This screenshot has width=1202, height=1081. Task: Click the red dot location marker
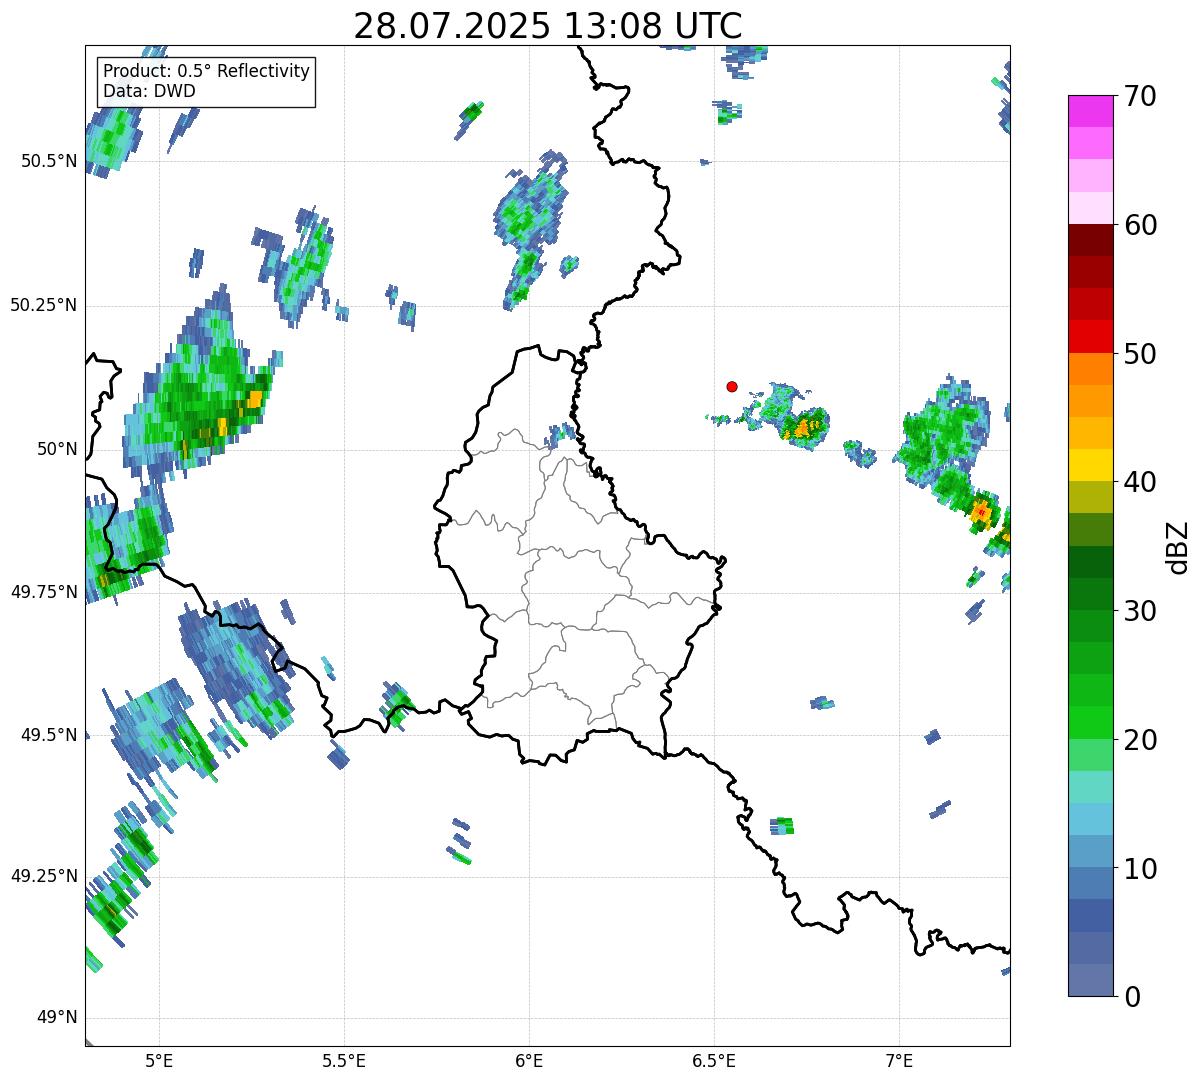[x=732, y=387]
